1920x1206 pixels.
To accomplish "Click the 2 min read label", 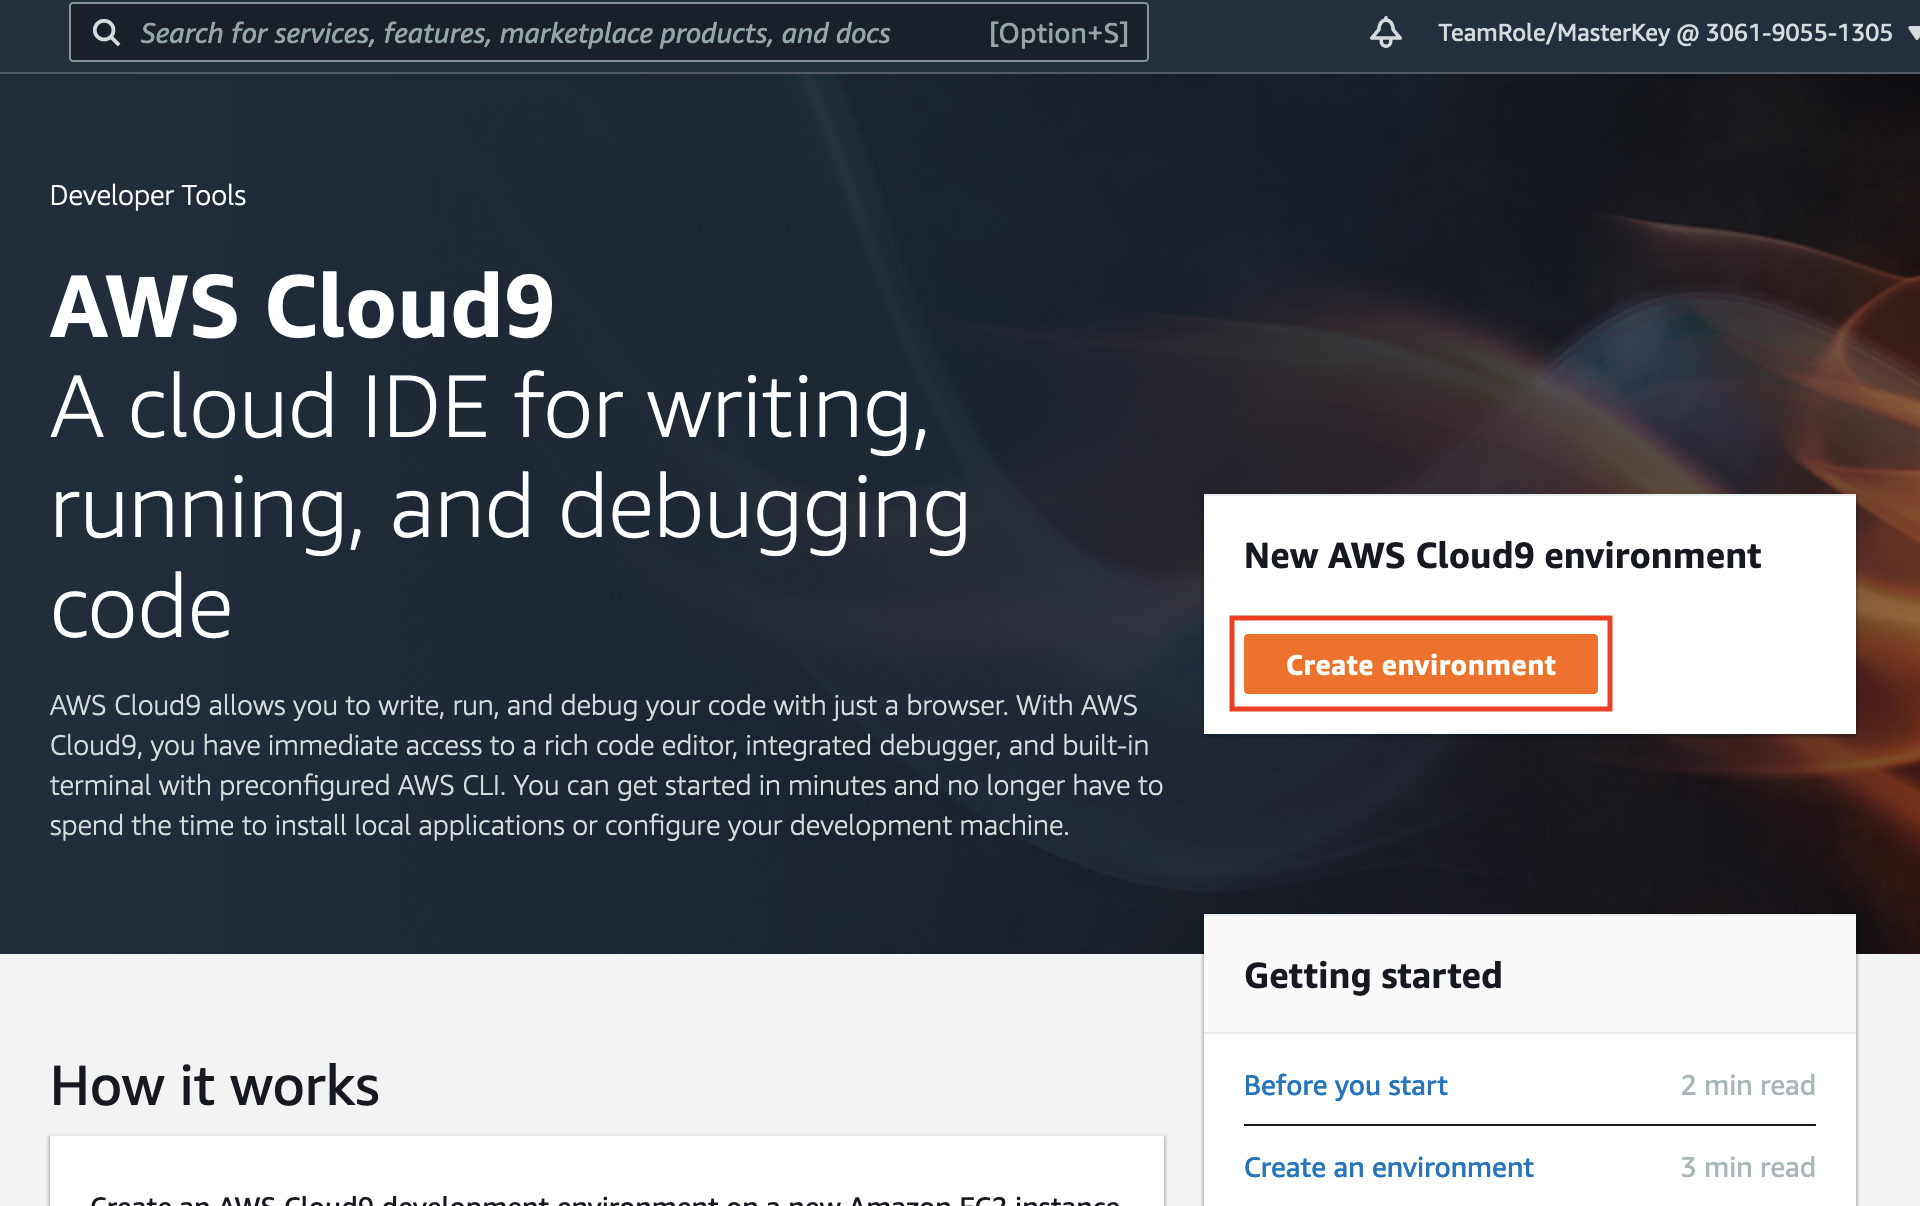I will click(1748, 1085).
